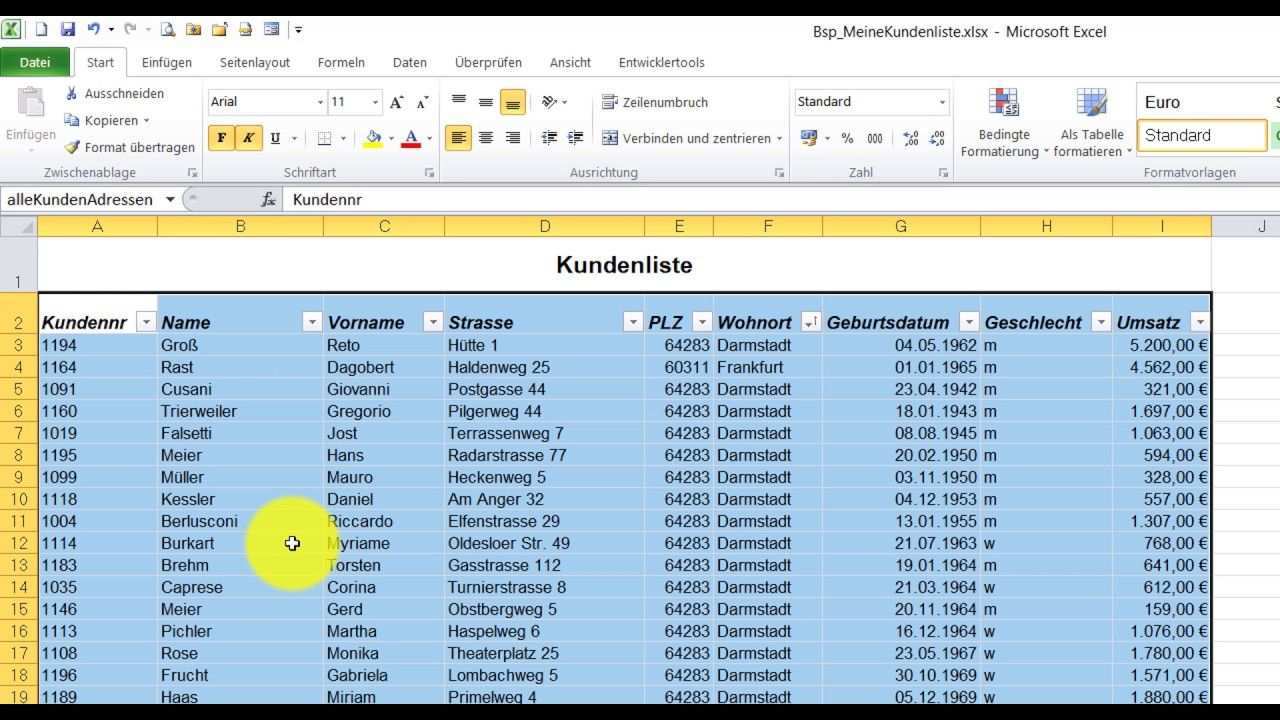Apply the yellow fill color swatch
This screenshot has height=720, width=1280.
(374, 138)
